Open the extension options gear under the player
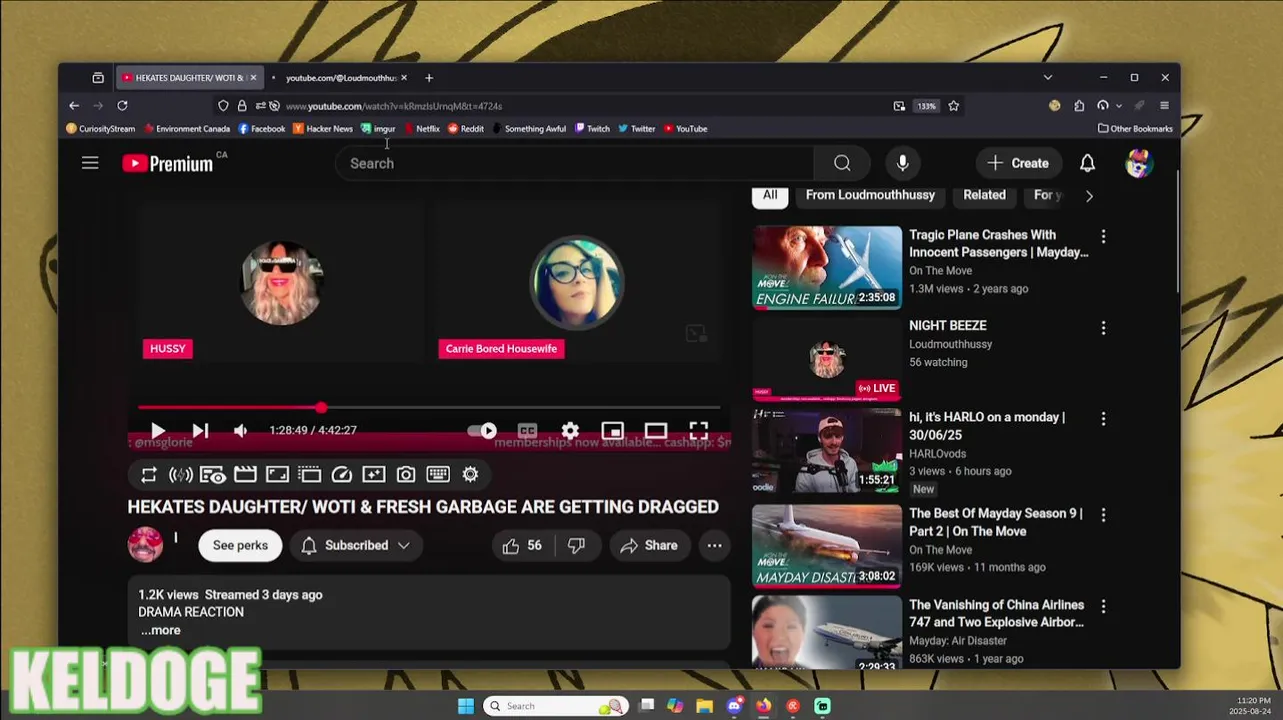The width and height of the screenshot is (1283, 720). pos(470,475)
